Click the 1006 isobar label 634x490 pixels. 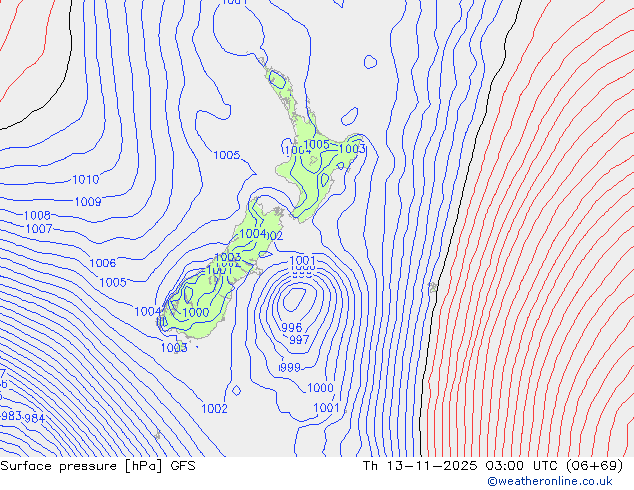pyautogui.click(x=103, y=263)
